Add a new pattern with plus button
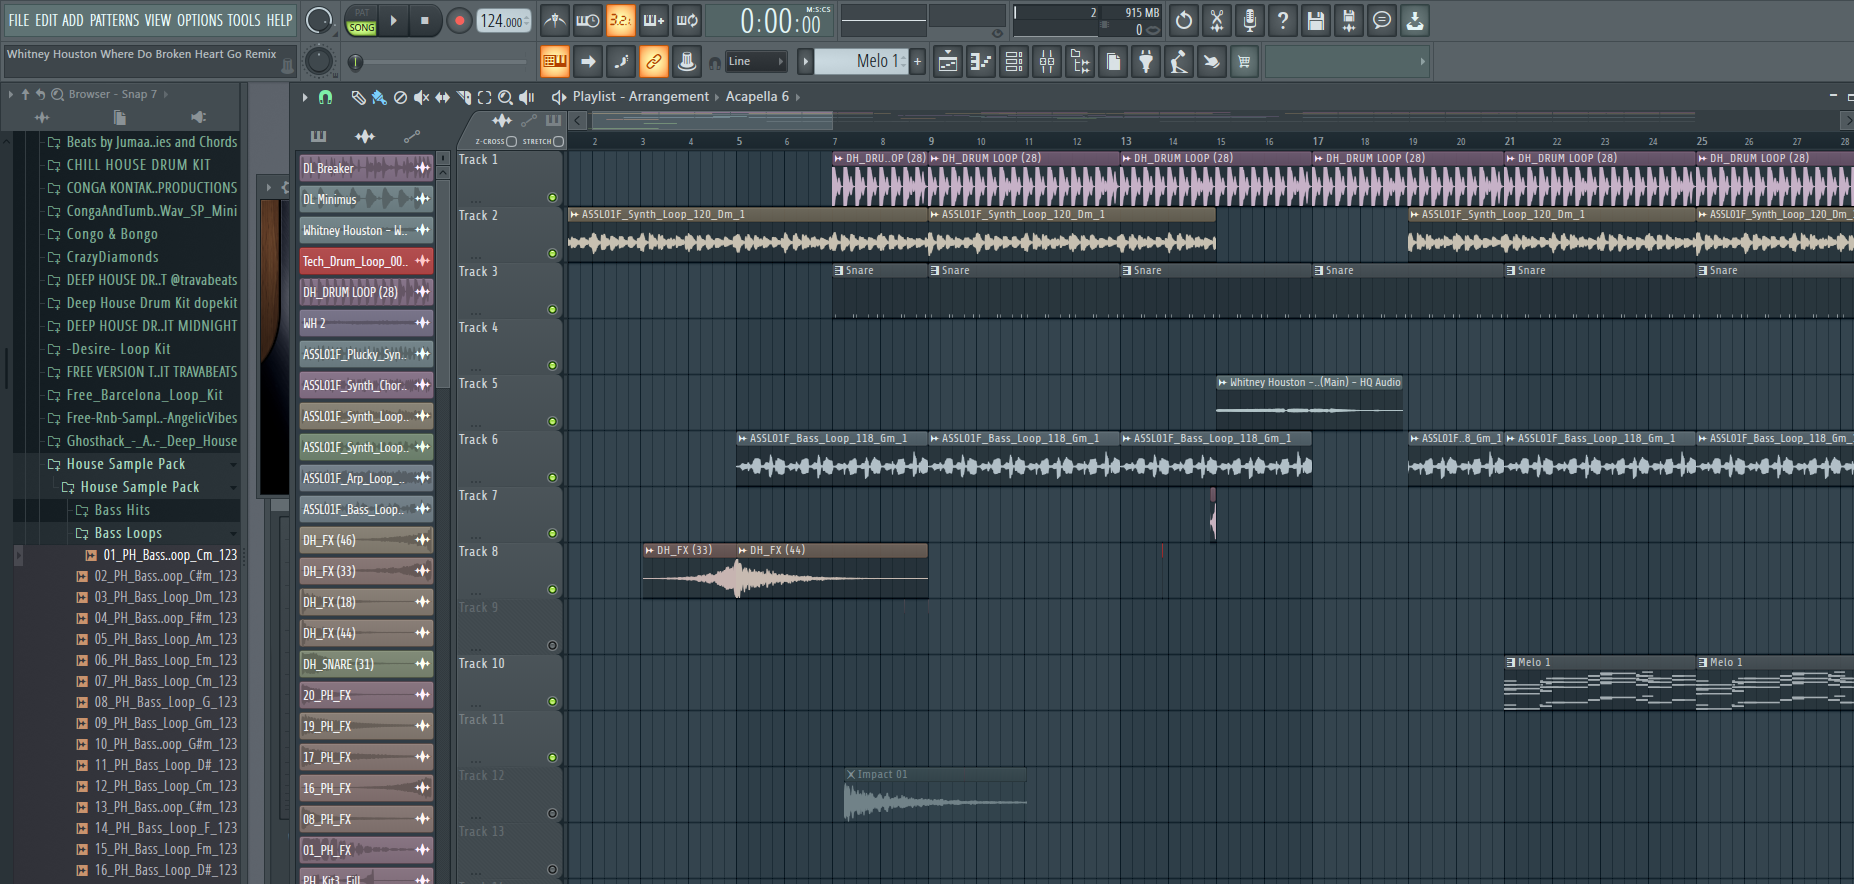The height and width of the screenshot is (884, 1854). point(917,62)
